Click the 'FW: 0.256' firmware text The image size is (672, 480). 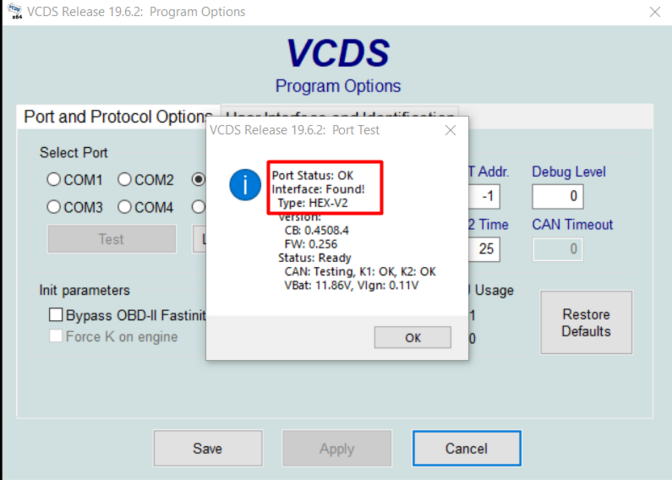[x=311, y=244]
